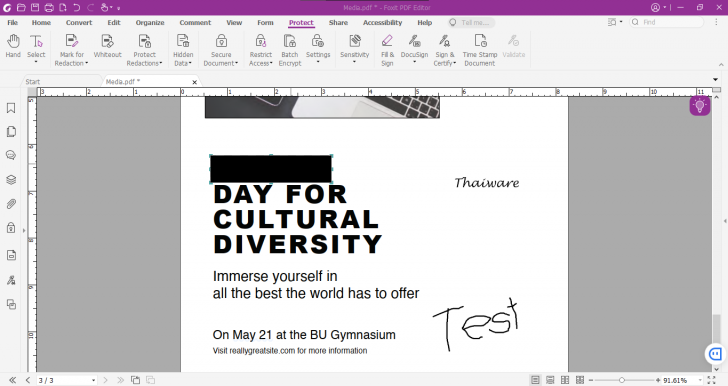Open the chat assistant bubble
The height and width of the screenshot is (386, 728).
tap(715, 354)
